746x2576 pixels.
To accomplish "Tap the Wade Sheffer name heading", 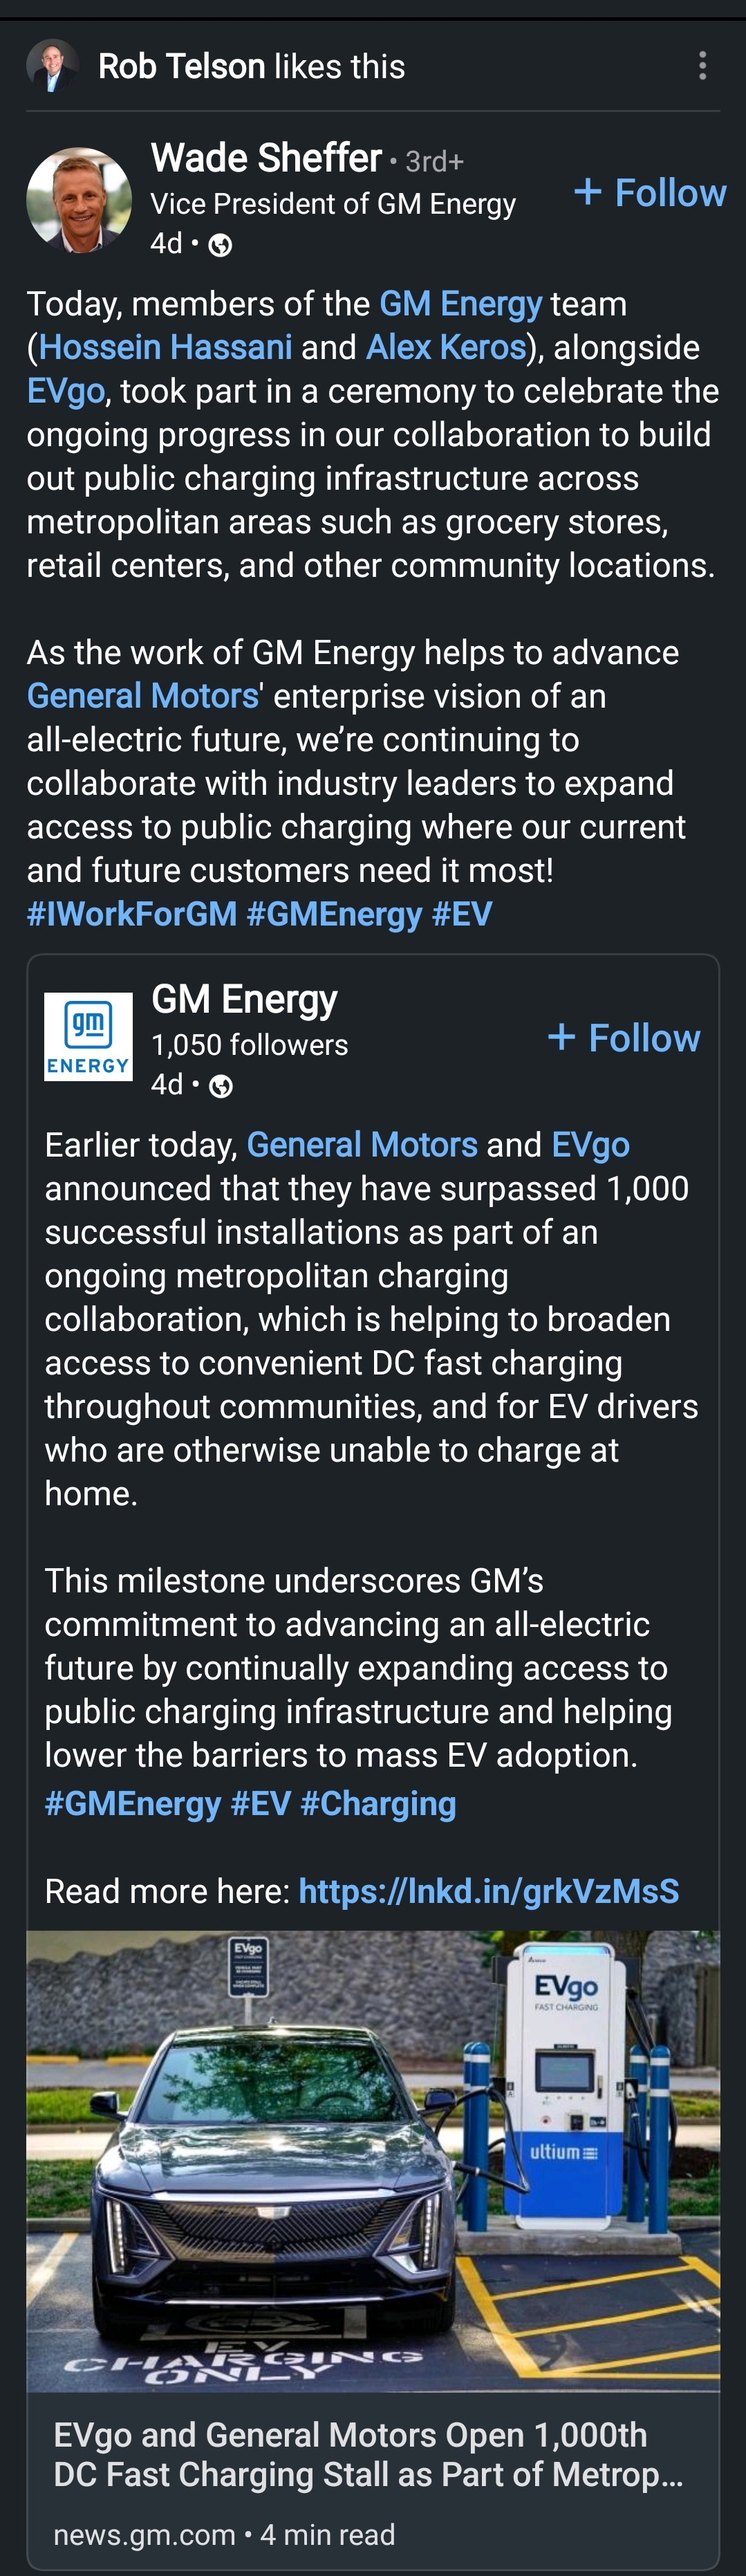I will (266, 158).
